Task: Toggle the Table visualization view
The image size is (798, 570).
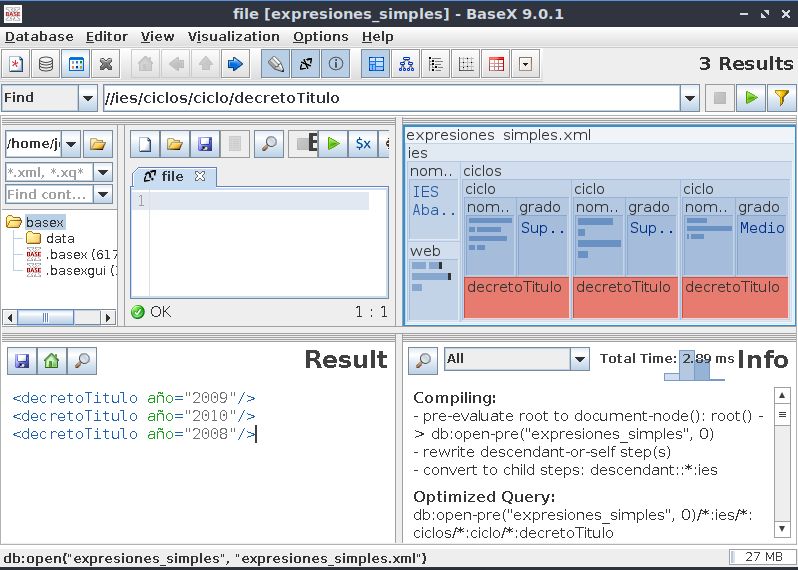Action: pos(496,64)
